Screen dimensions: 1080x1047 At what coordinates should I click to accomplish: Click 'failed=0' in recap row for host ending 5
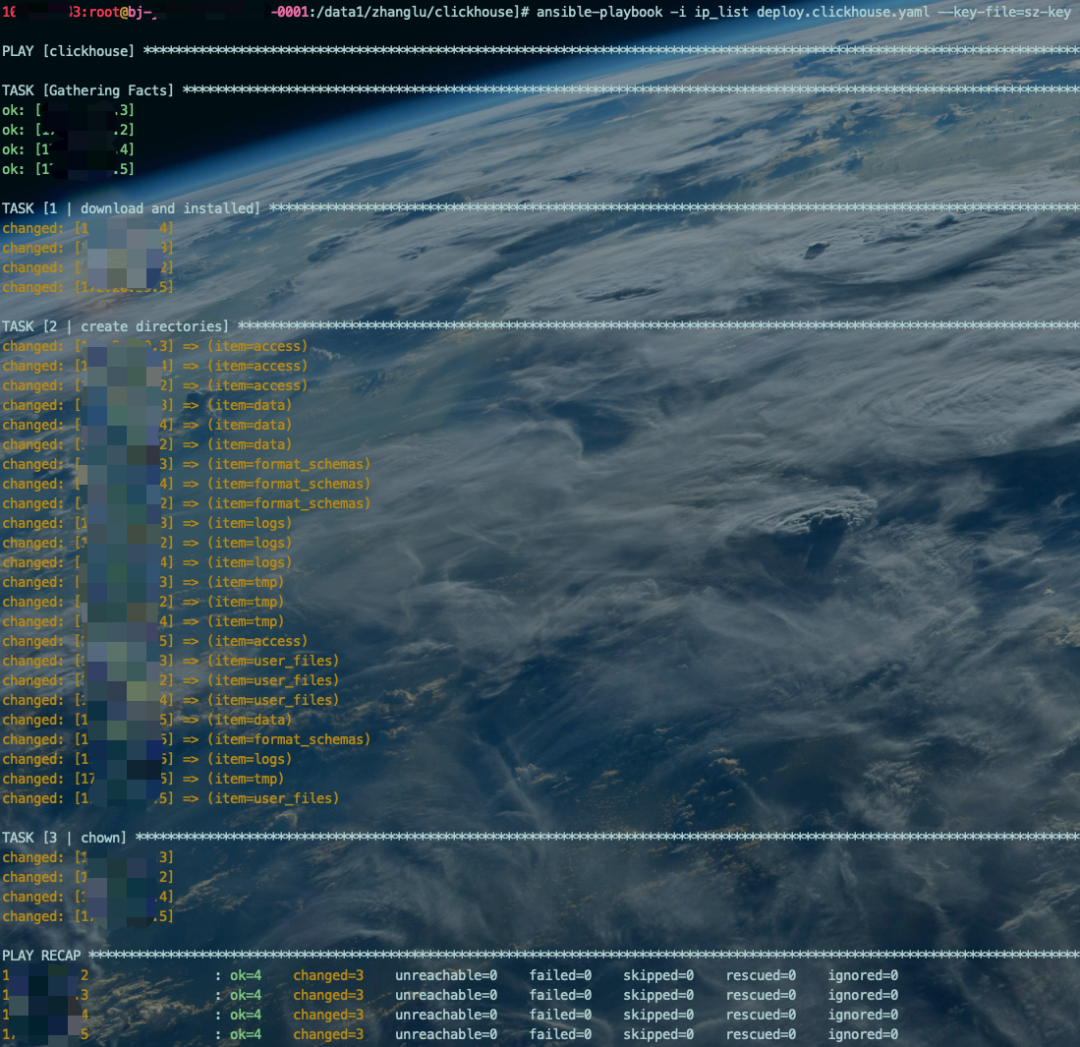coord(560,1034)
